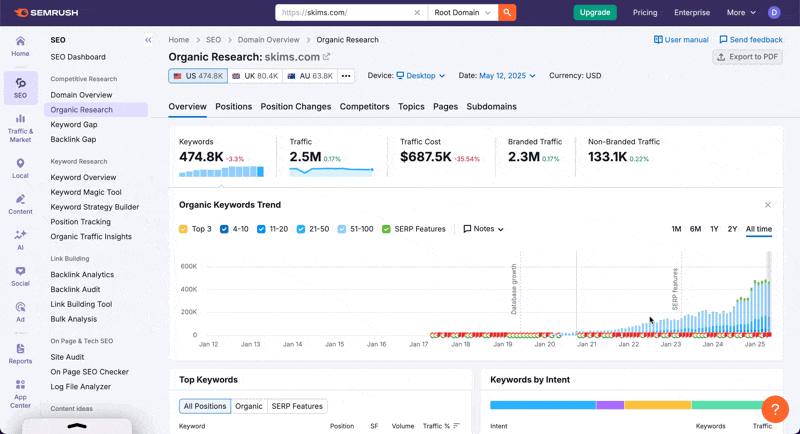Show more countries with ellipsis button
800x434 pixels.
point(346,76)
